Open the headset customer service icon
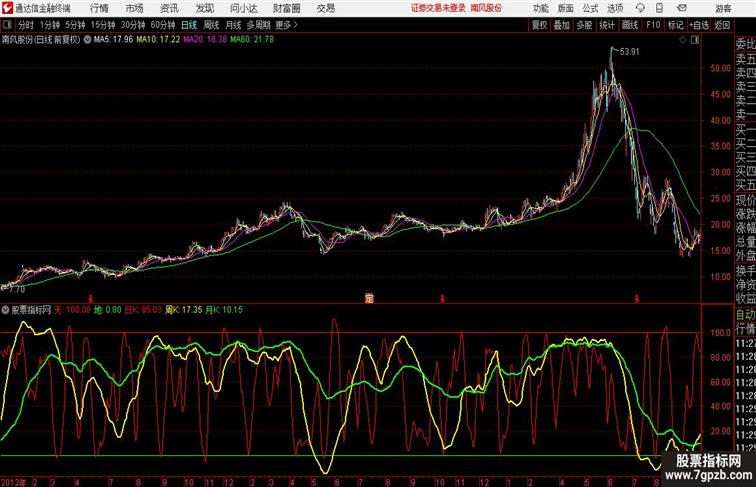This screenshot has height=487, width=756. coord(640,8)
